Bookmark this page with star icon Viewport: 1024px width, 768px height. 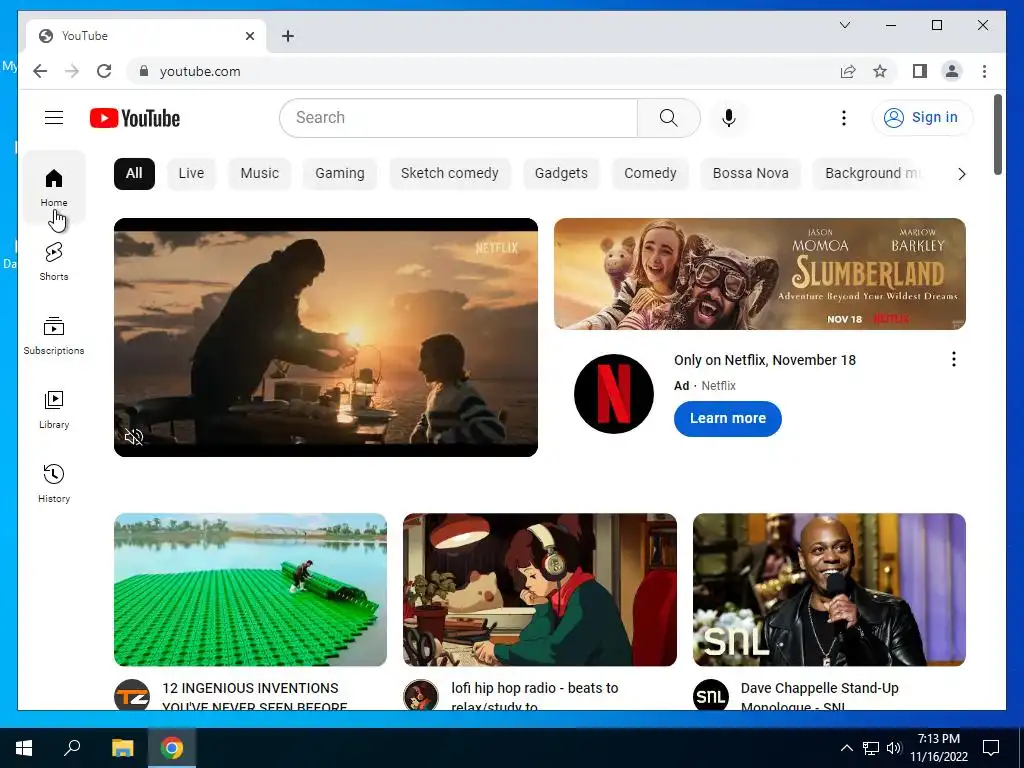tap(880, 71)
